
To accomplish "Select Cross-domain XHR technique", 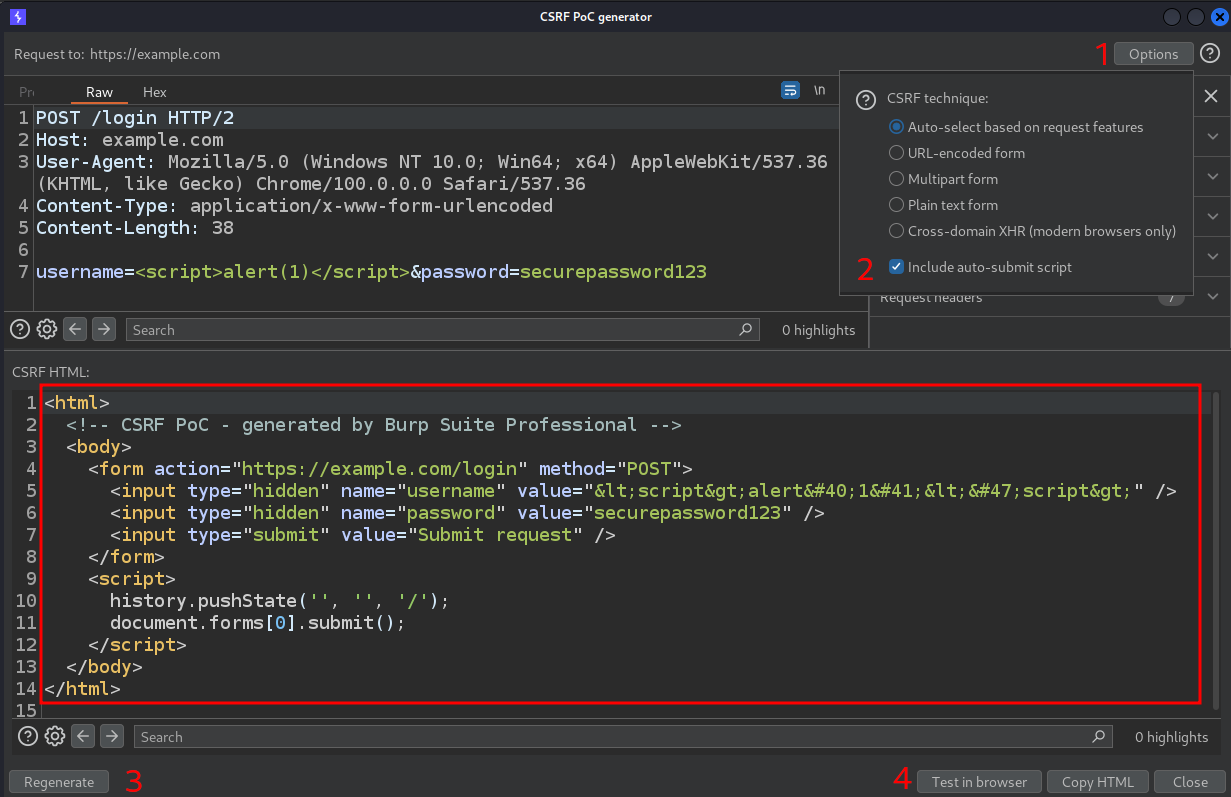I will coord(1032,231).
